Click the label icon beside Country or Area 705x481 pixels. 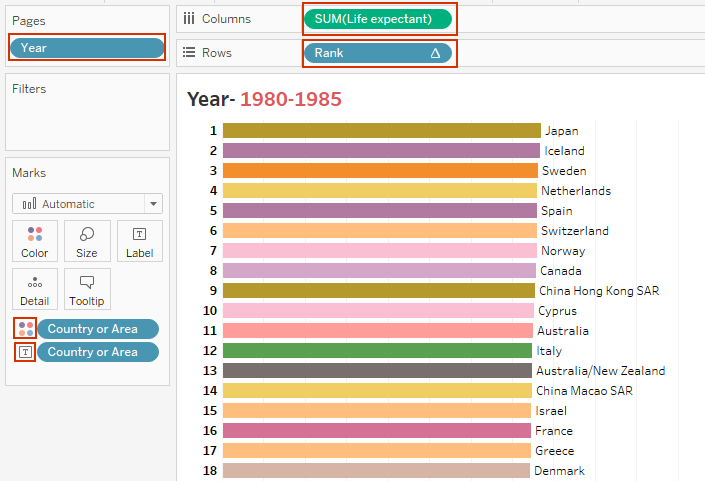(x=25, y=352)
